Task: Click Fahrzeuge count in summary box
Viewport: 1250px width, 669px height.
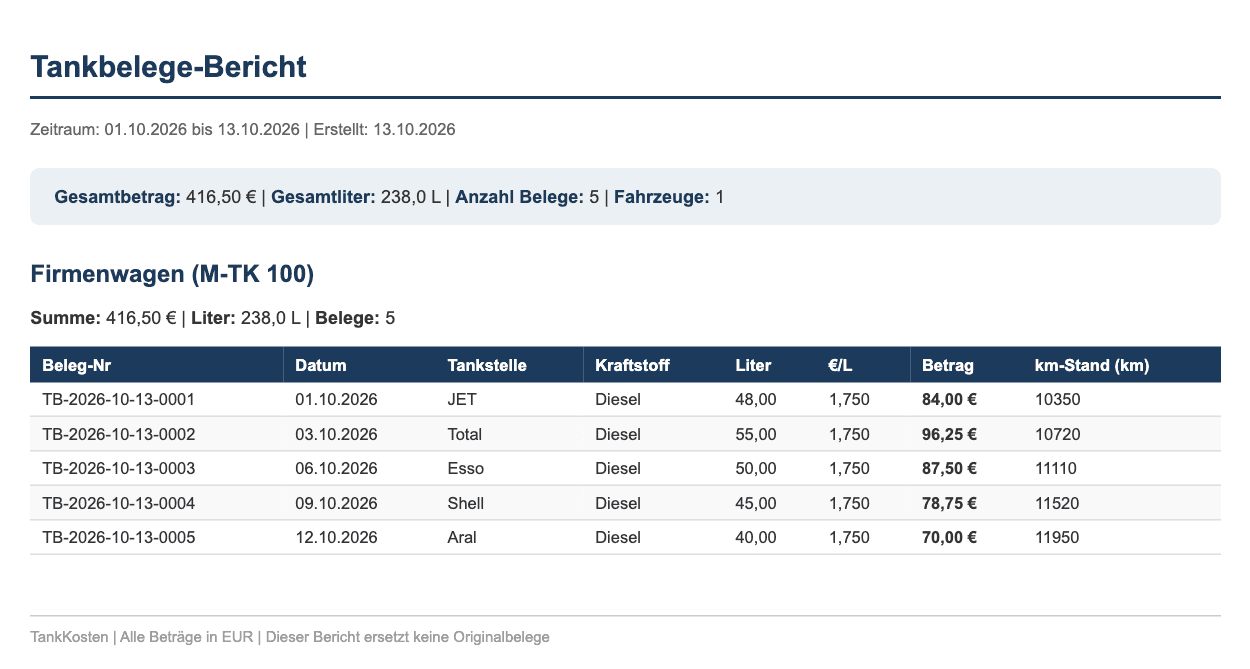Action: click(669, 197)
